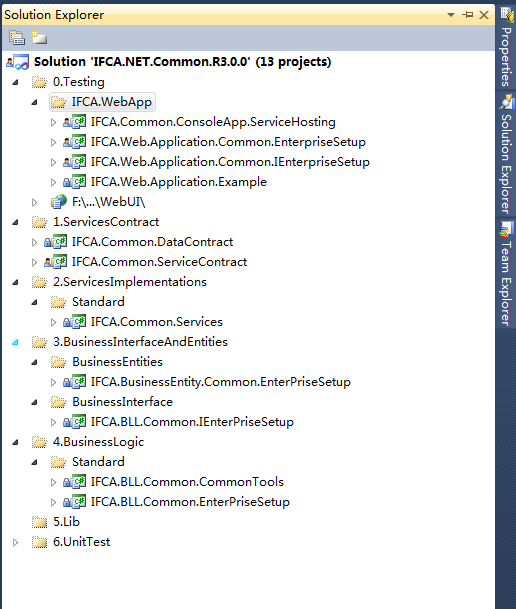516x609 pixels.
Task: Click the solution icon beside IFCA.NET.Common.R3.0.0
Action: click(17, 62)
